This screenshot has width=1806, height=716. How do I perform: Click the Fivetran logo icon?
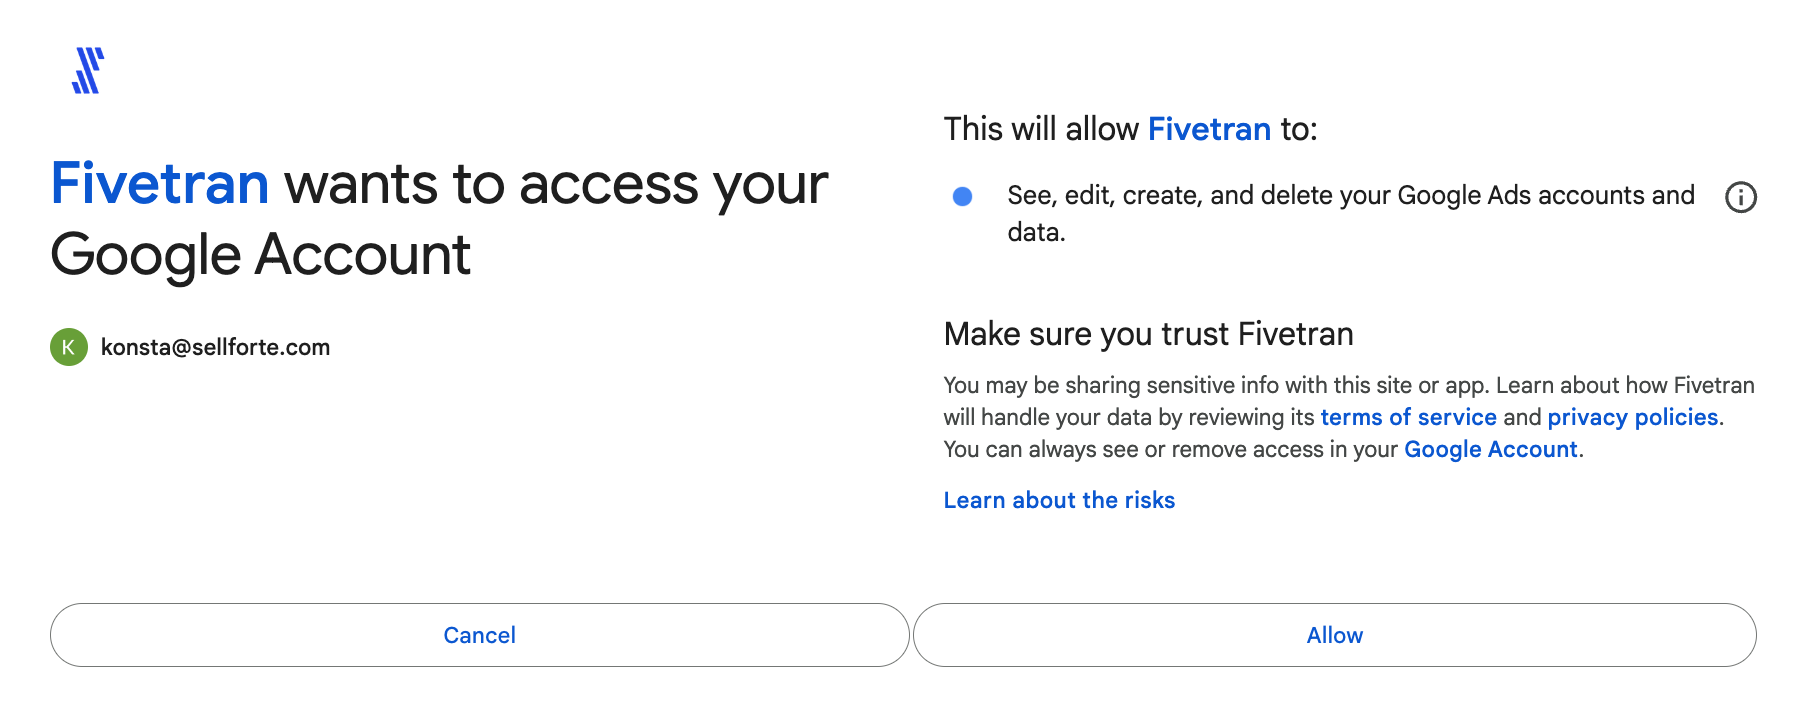tap(88, 71)
